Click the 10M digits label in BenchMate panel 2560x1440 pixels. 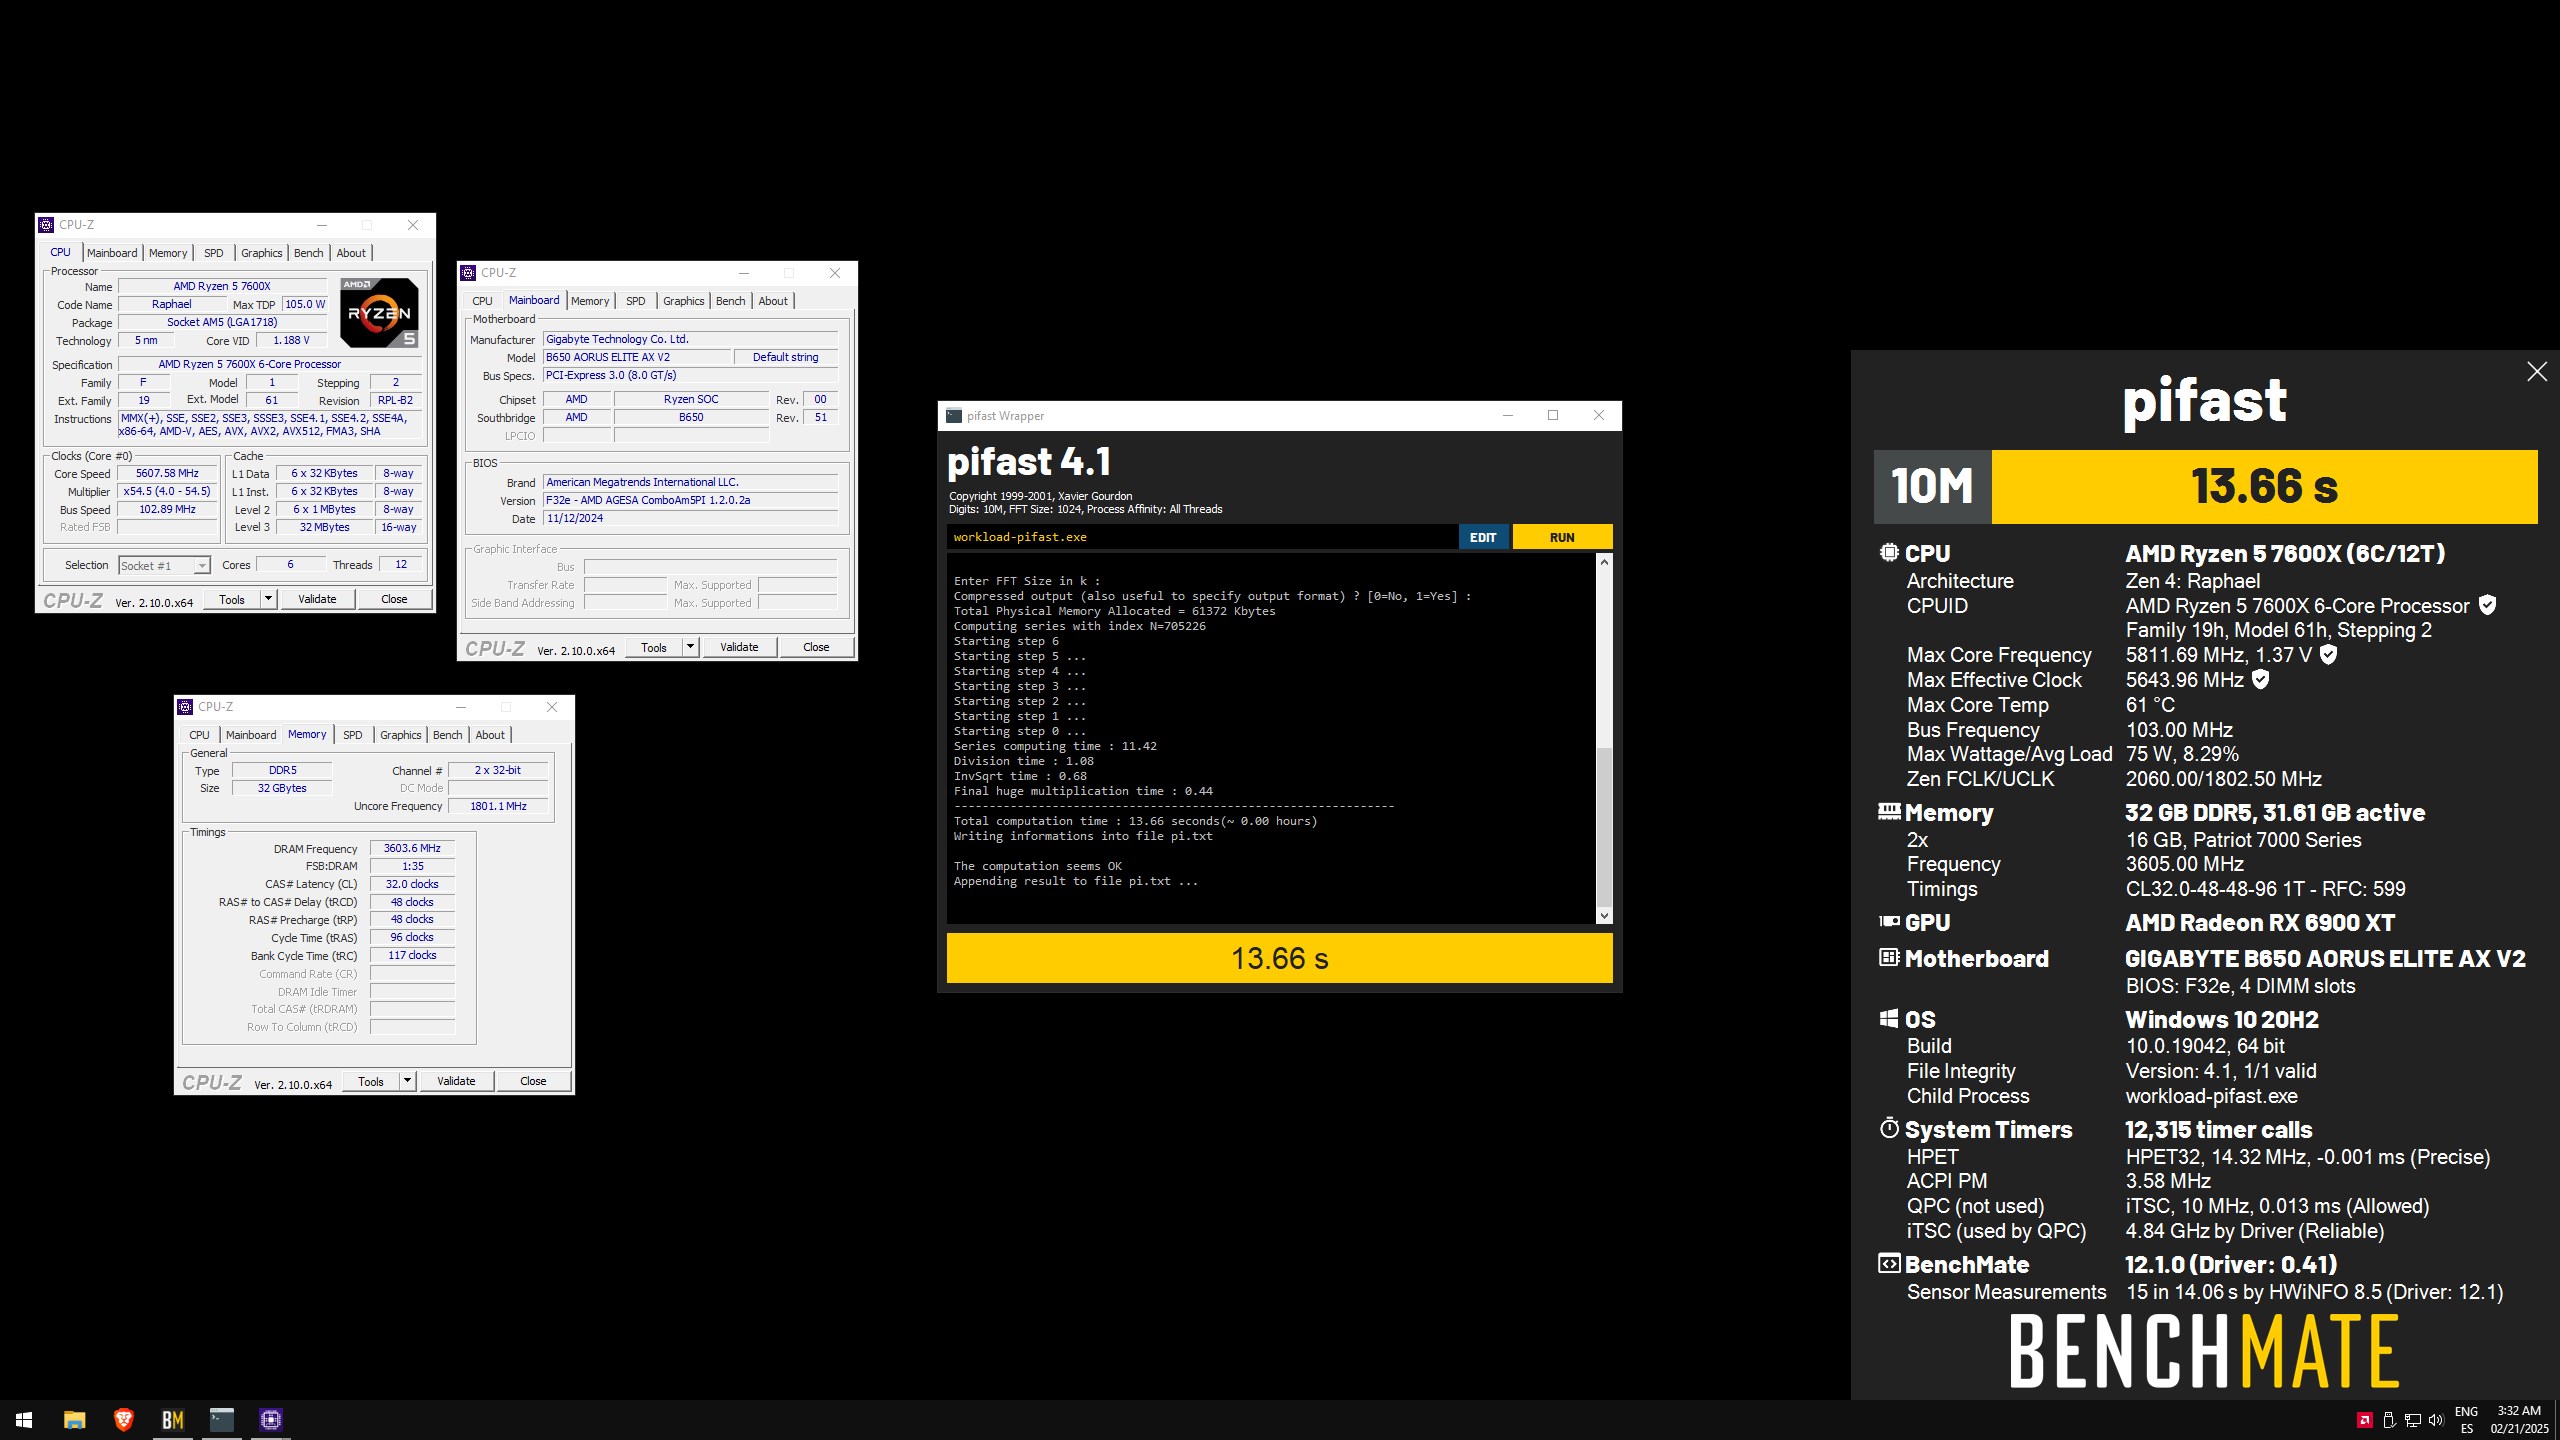point(1932,486)
